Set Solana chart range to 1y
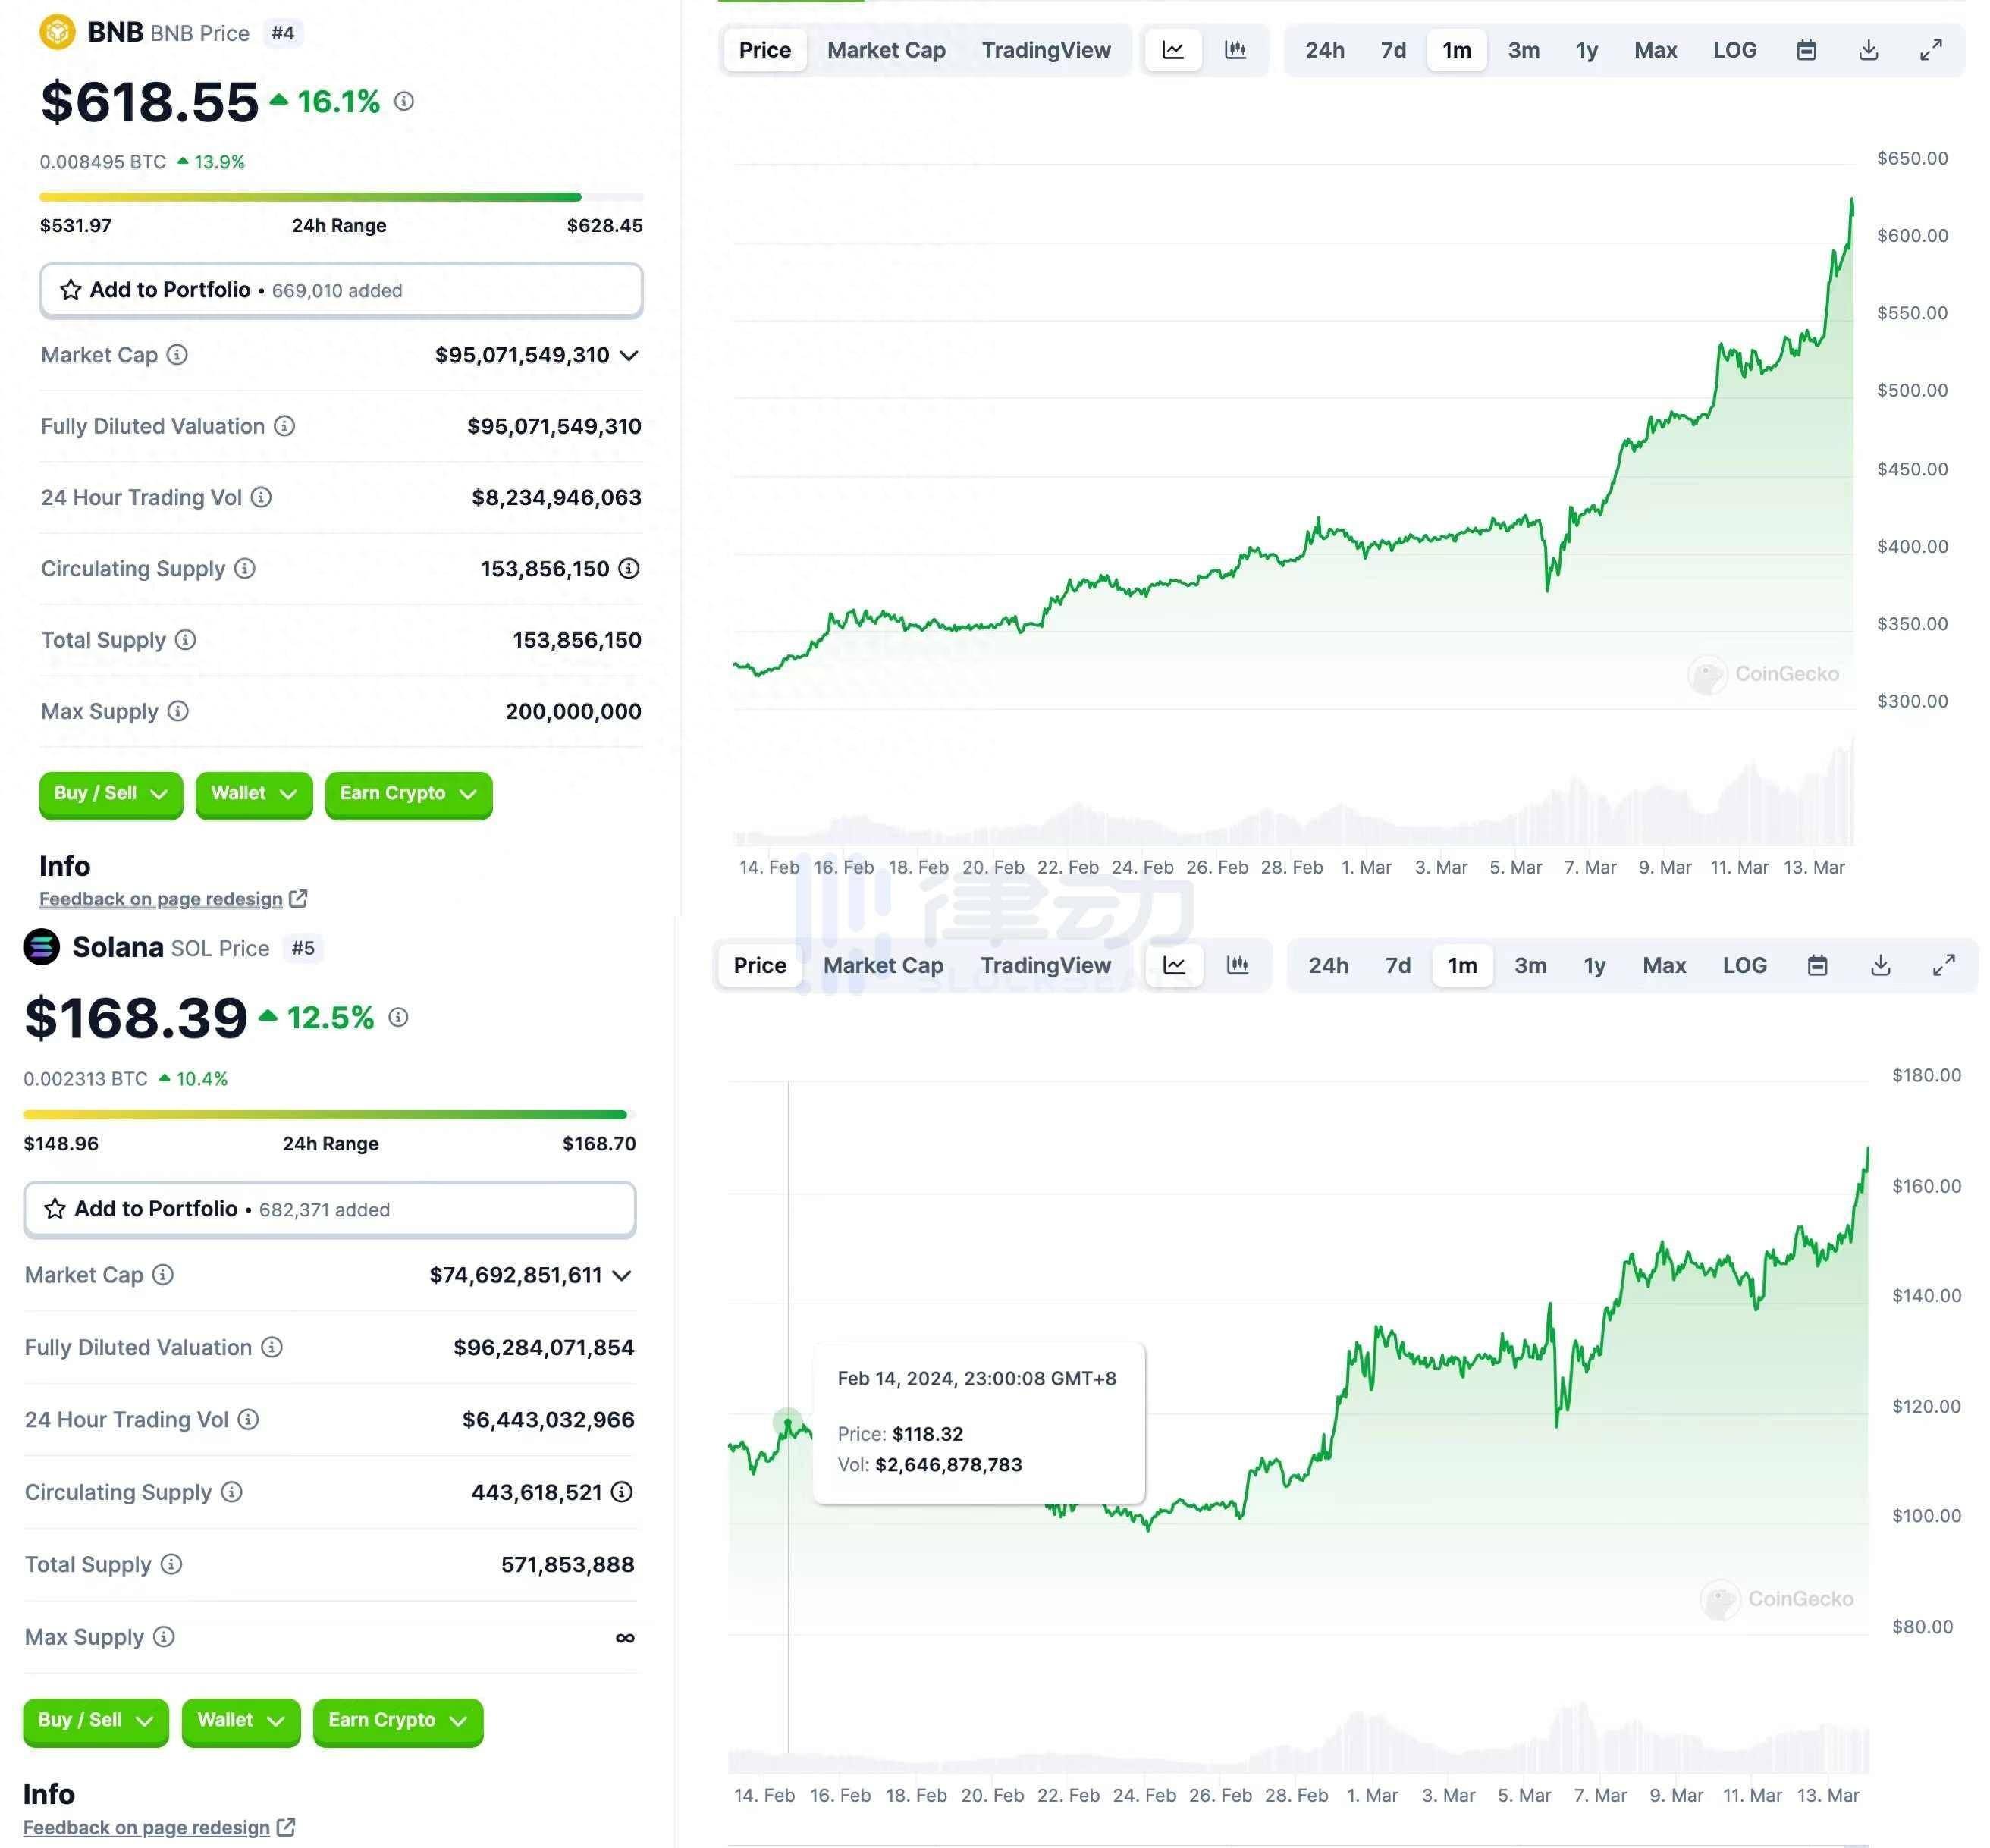 point(1594,965)
